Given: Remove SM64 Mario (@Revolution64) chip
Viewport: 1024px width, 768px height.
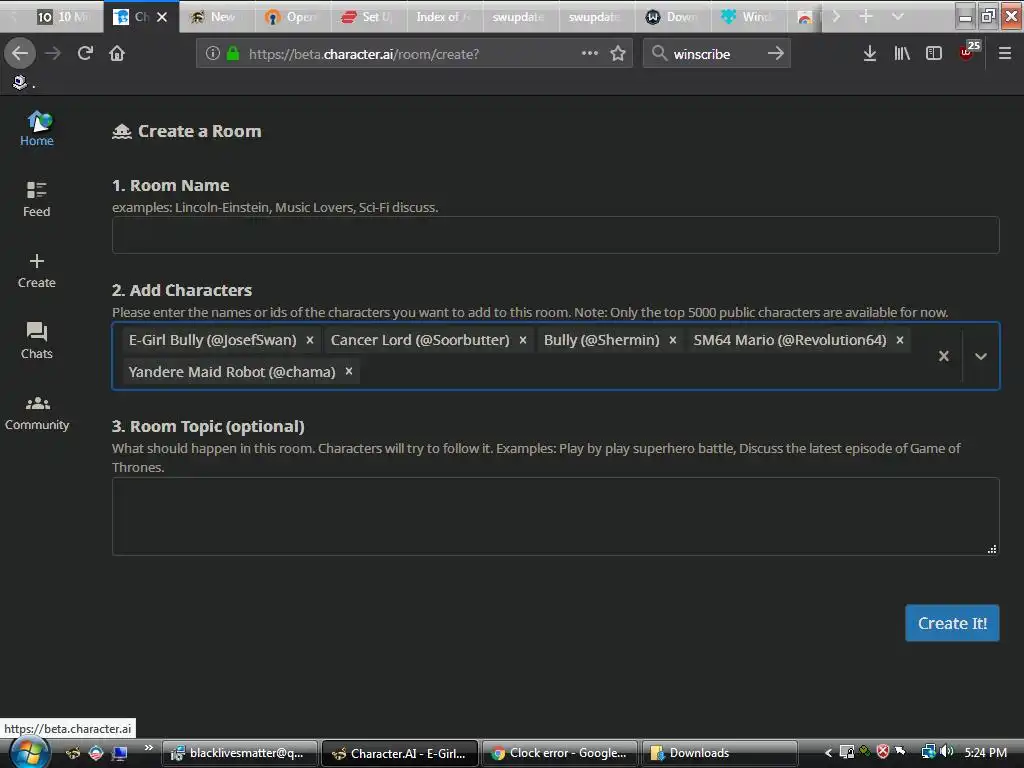Looking at the screenshot, I should pos(900,340).
